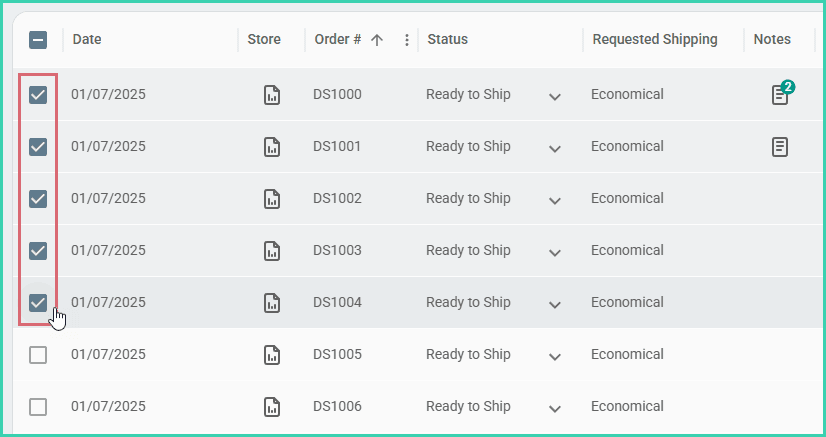Viewport: 826px width, 437px height.
Task: Open store report icon for order DS1004
Action: click(x=271, y=303)
